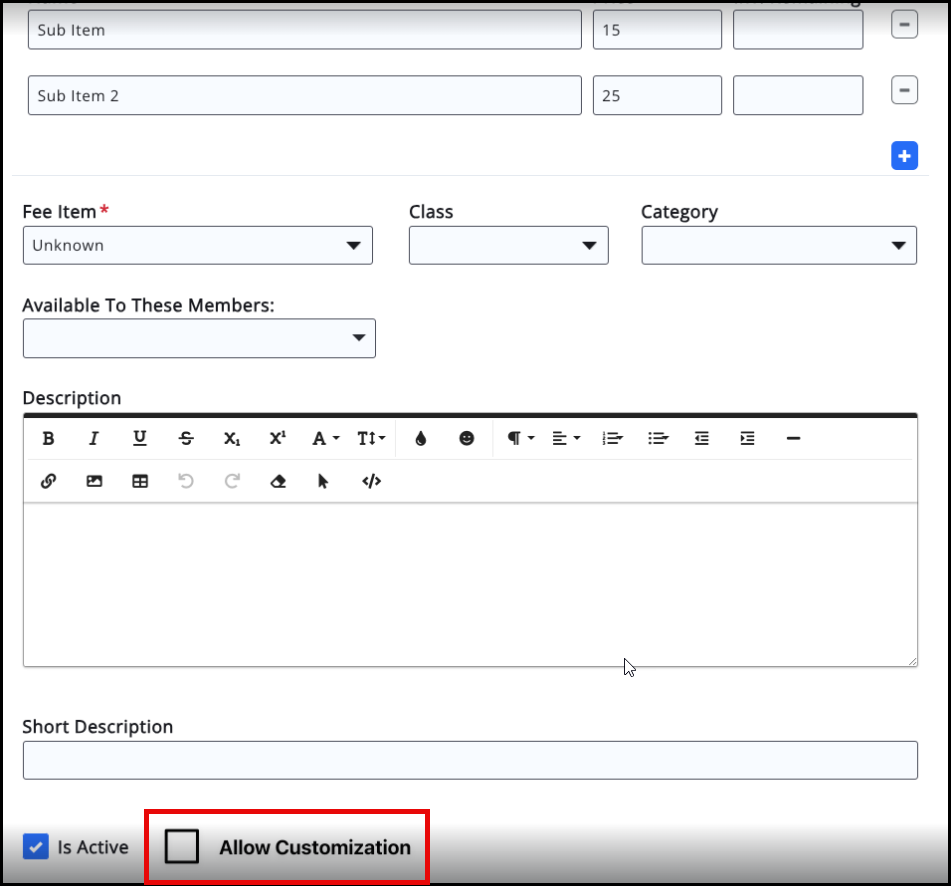Open the Class dropdown

508,245
